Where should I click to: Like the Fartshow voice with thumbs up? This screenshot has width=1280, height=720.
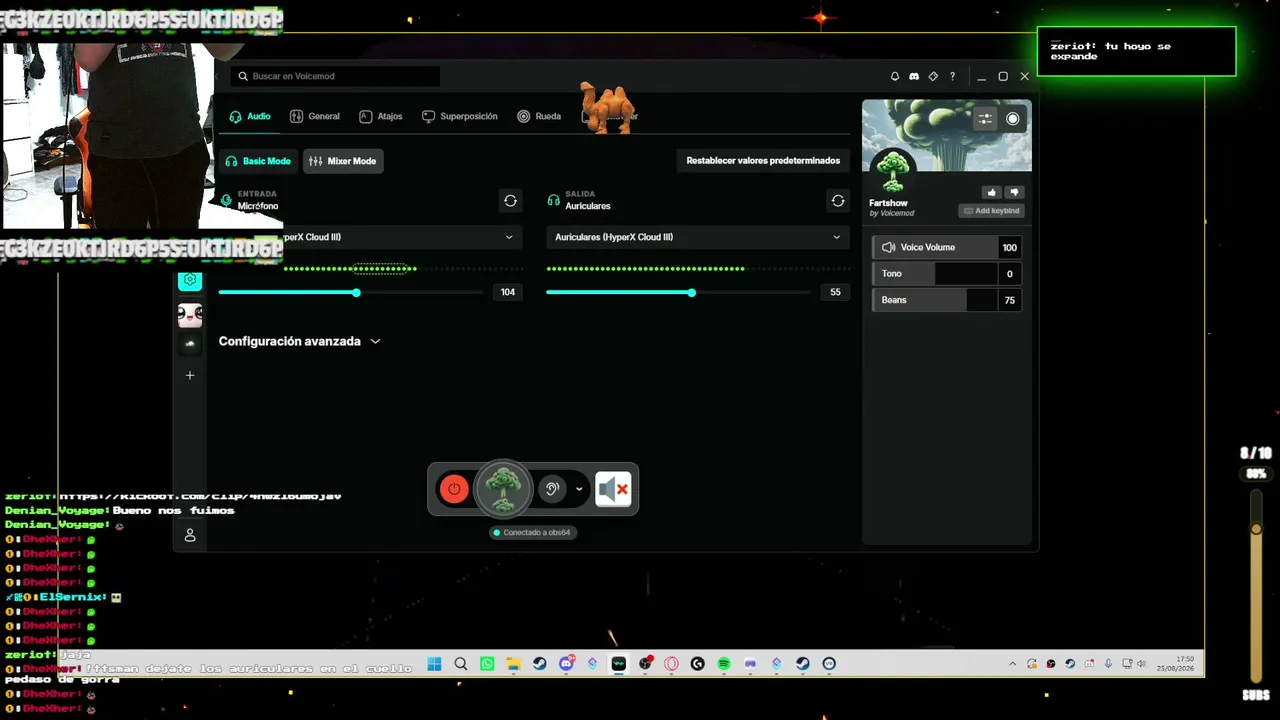[992, 192]
